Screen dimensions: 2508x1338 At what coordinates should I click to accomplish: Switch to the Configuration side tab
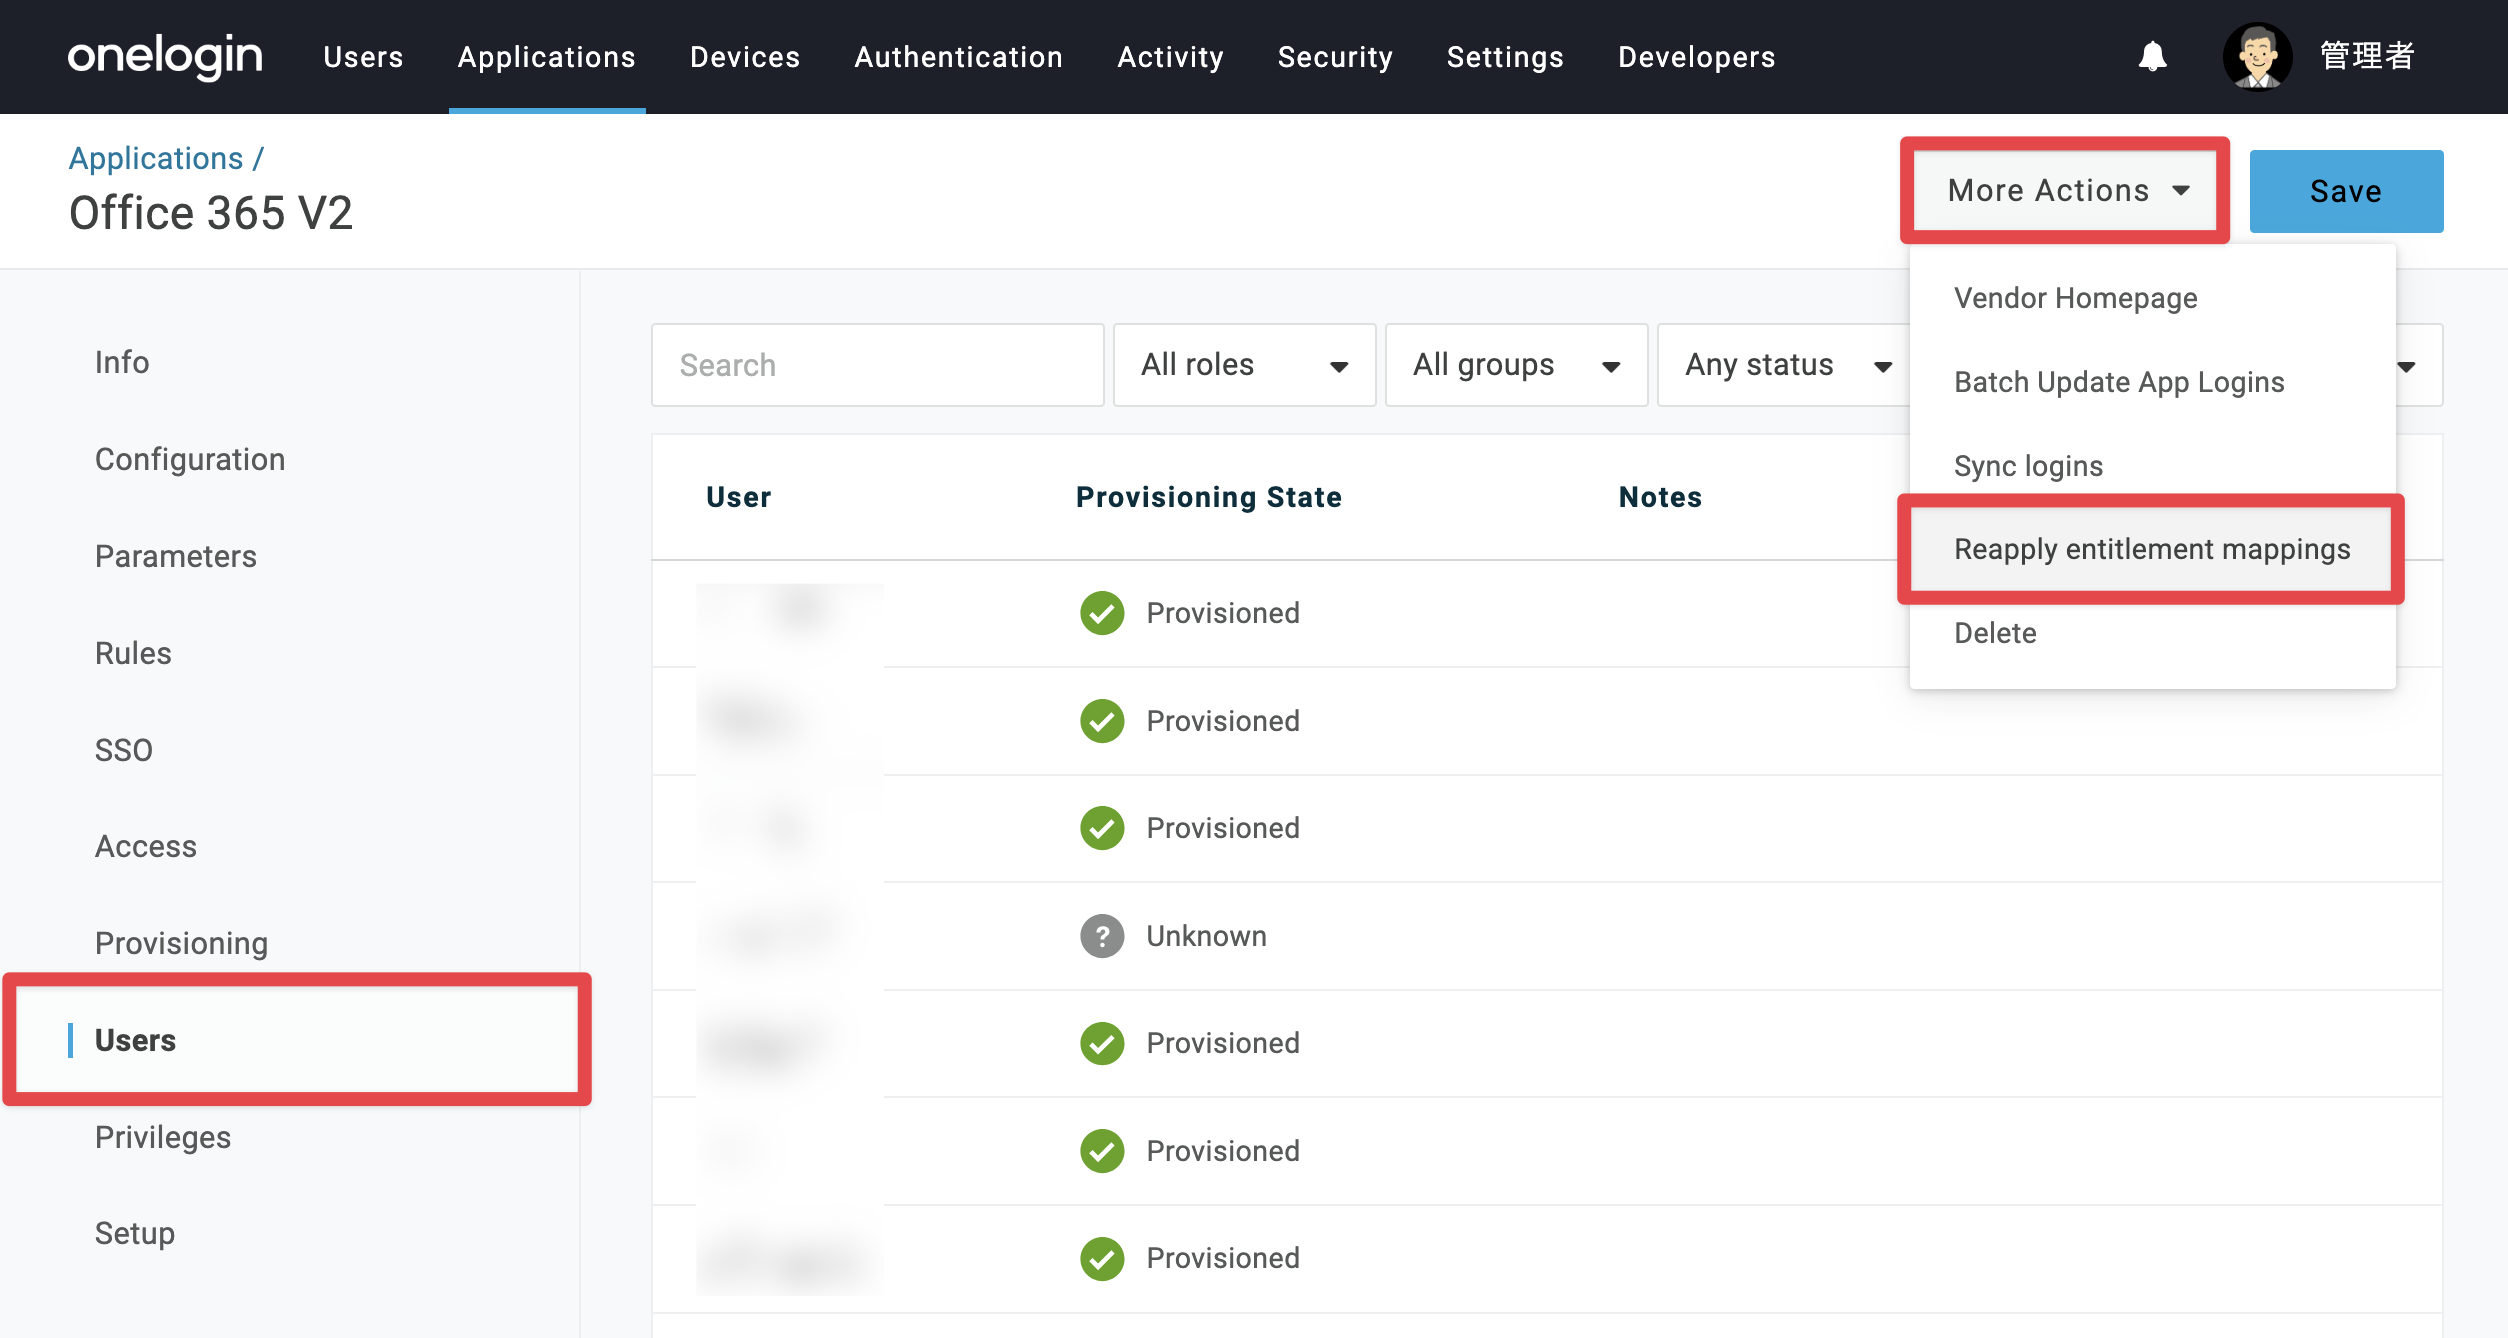coord(190,459)
